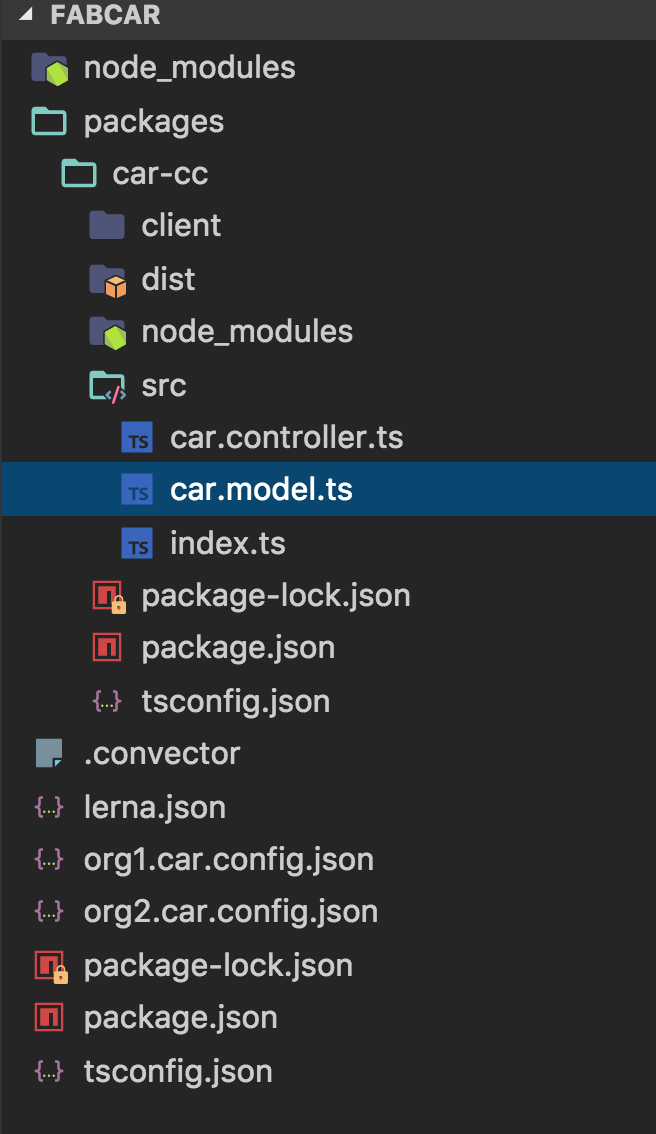Click the dist folder icon
Viewport: 656px width, 1134px height.
tap(108, 281)
